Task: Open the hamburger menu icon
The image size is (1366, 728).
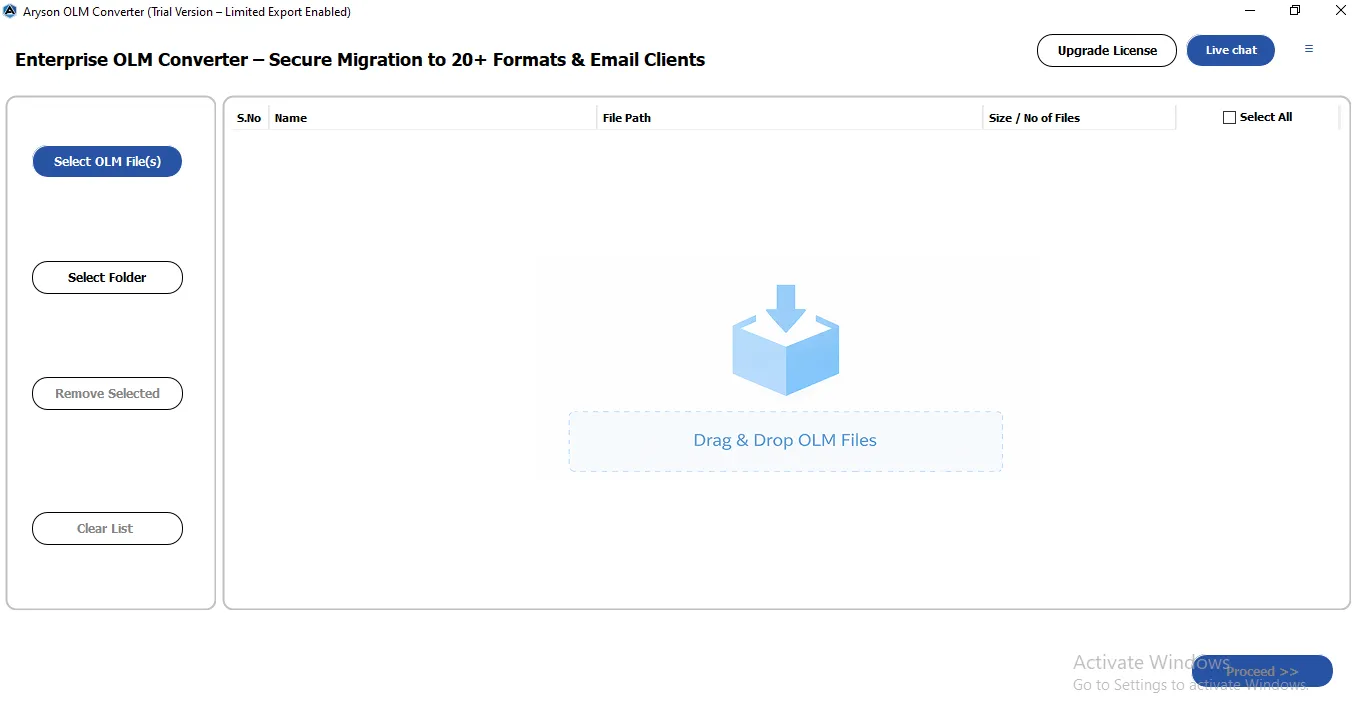Action: point(1309,49)
